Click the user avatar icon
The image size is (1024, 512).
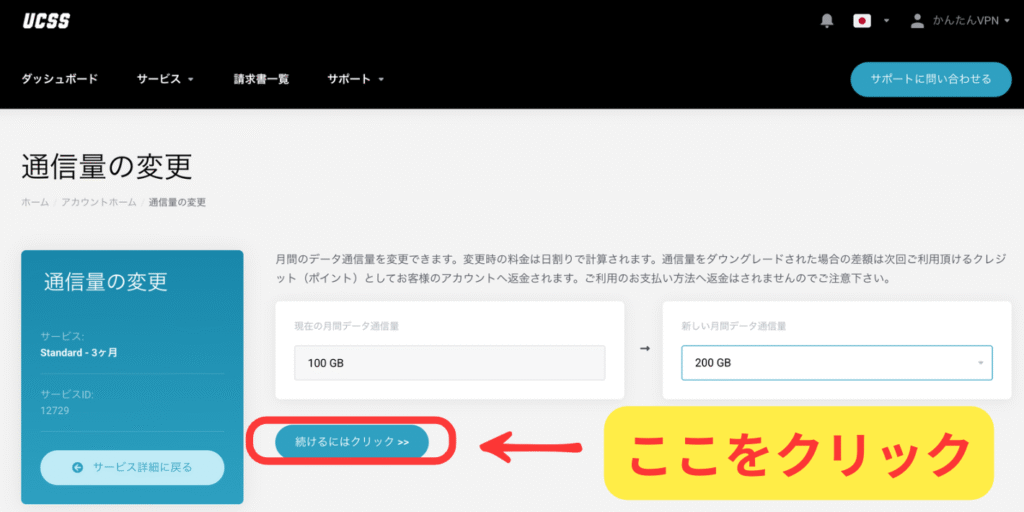point(917,21)
